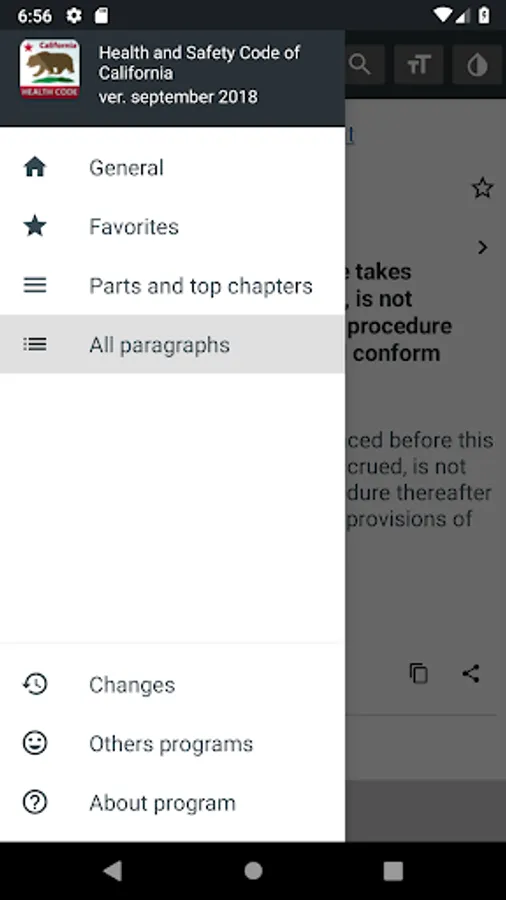506x900 pixels.
Task: Click the home icon beside General
Action: tap(35, 167)
